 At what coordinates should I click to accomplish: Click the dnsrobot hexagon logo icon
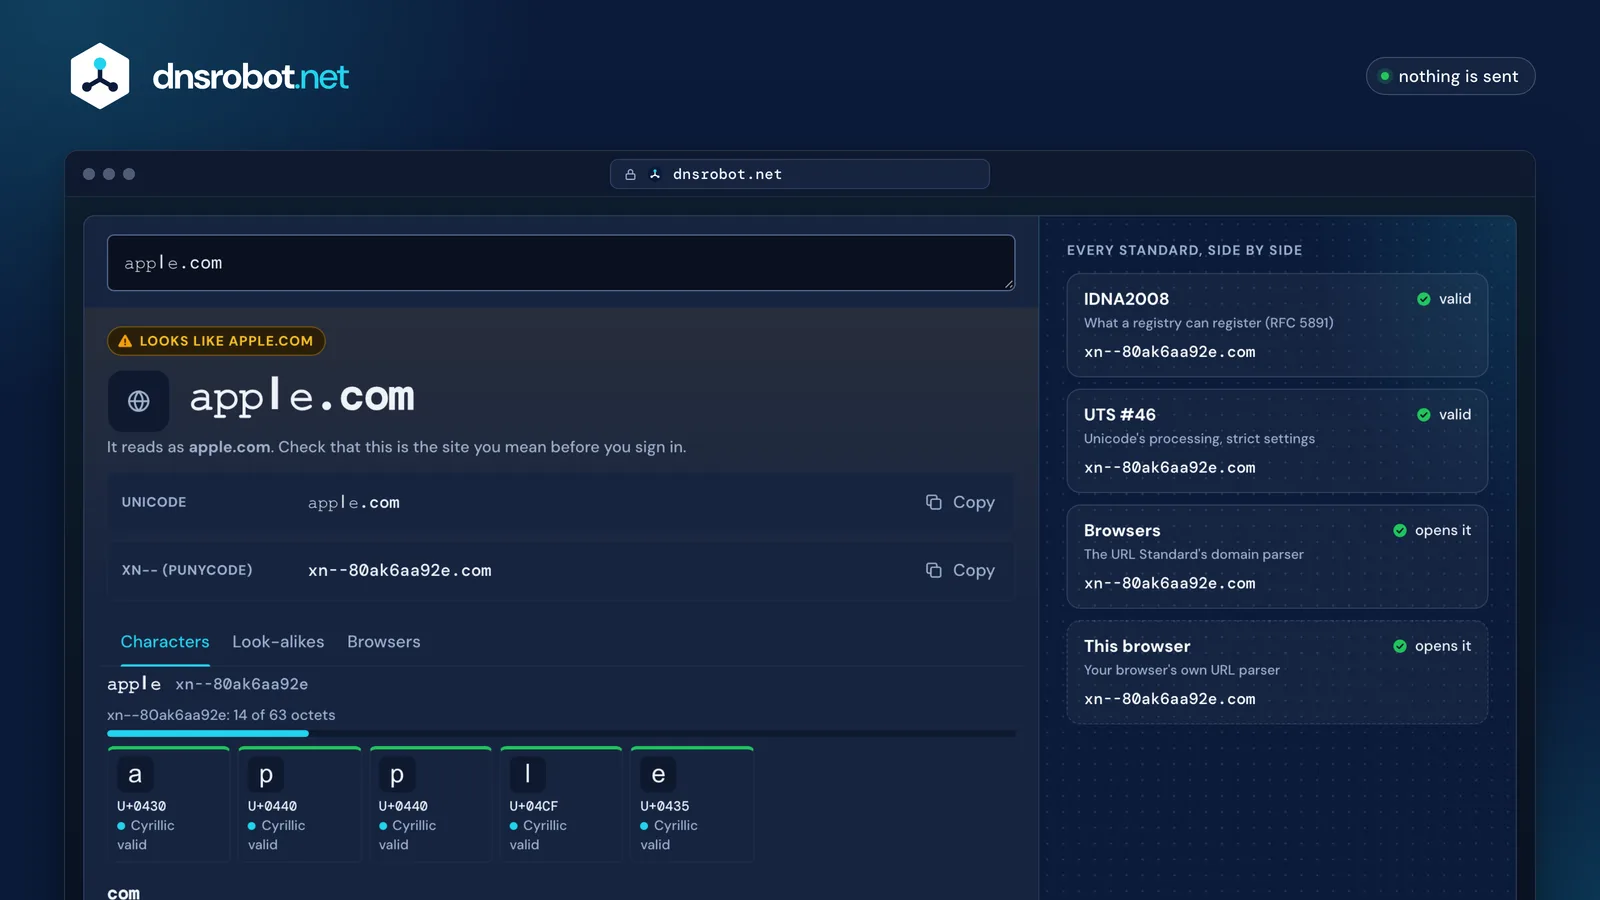point(100,76)
